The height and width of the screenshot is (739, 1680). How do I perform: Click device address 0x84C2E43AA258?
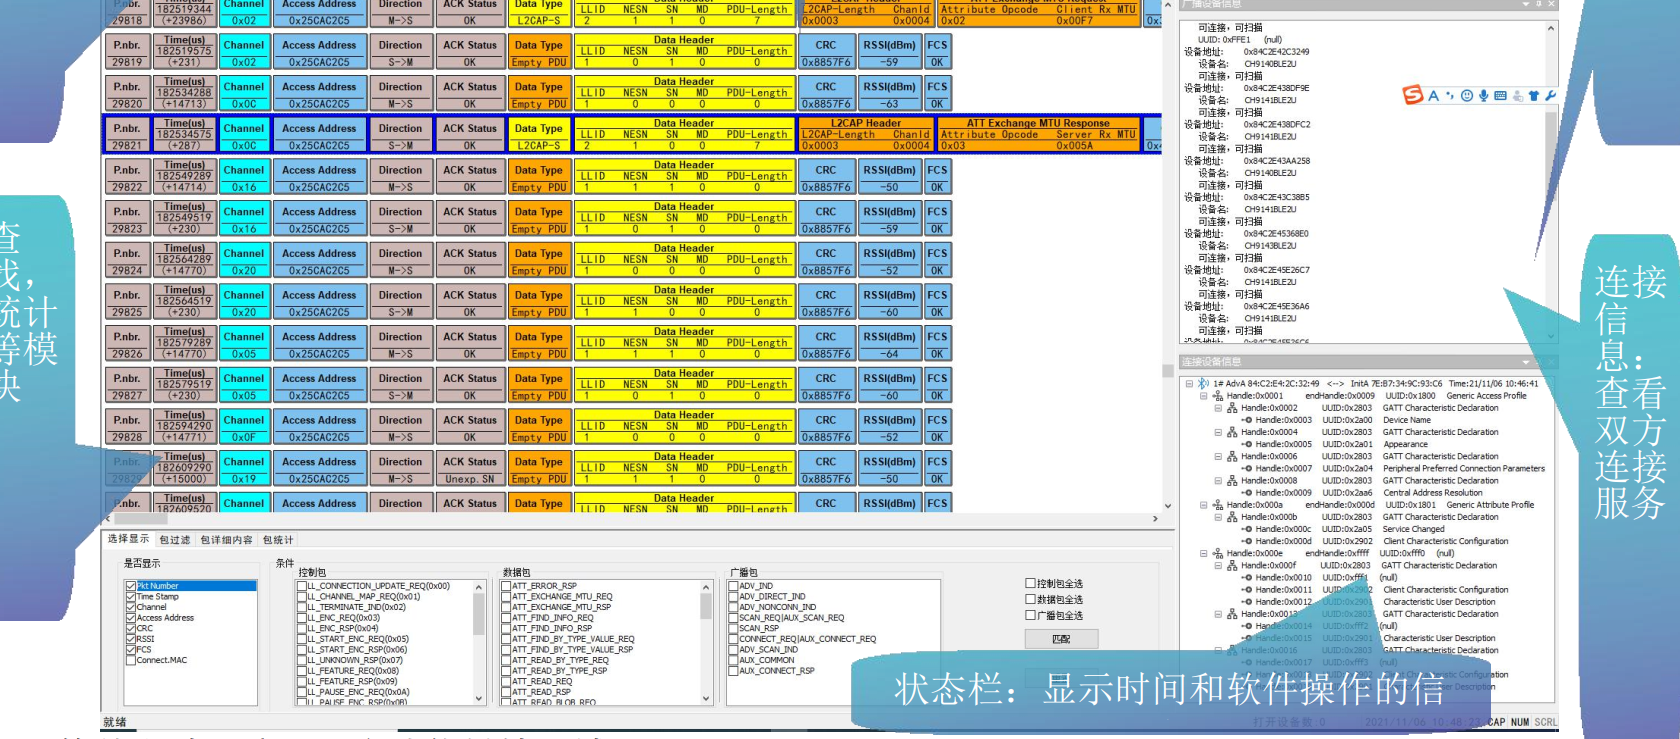1276,161
